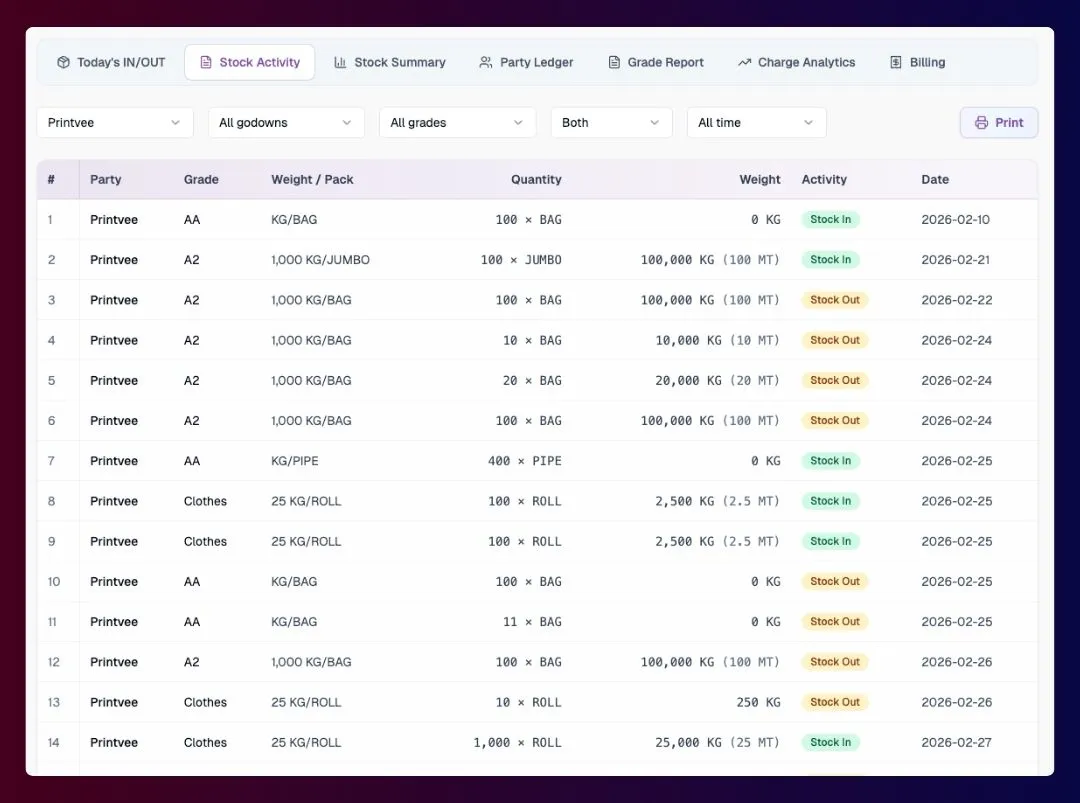
Task: Click the printer icon in Print button
Action: point(982,123)
